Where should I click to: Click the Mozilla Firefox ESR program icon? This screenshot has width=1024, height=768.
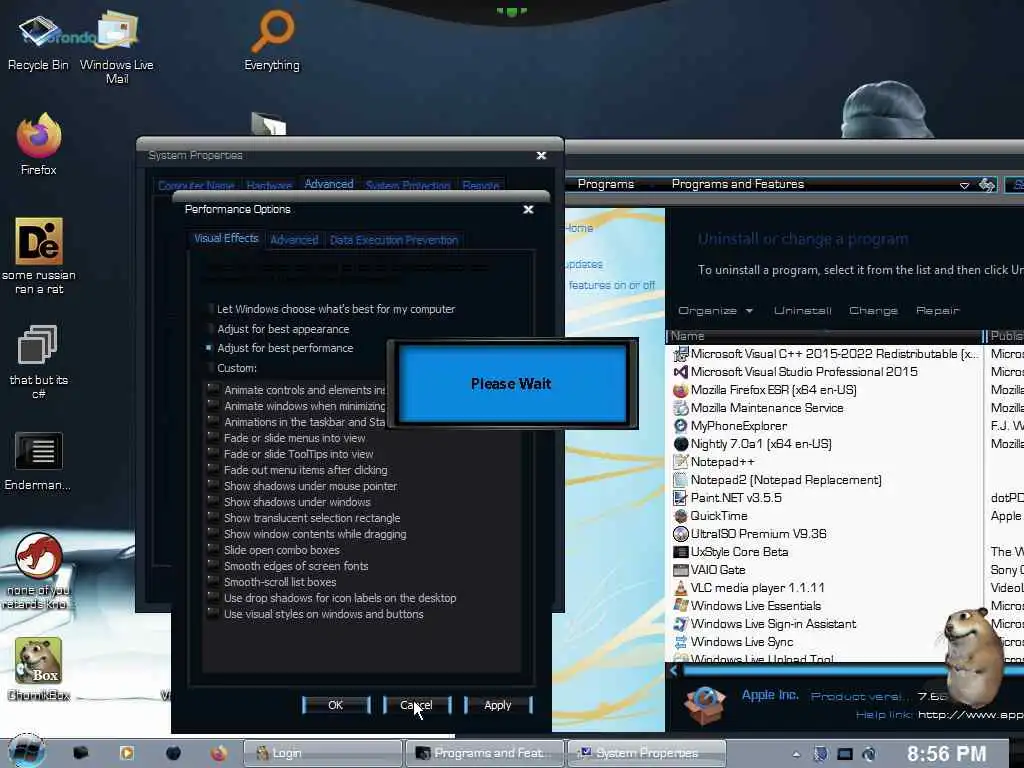click(x=680, y=390)
